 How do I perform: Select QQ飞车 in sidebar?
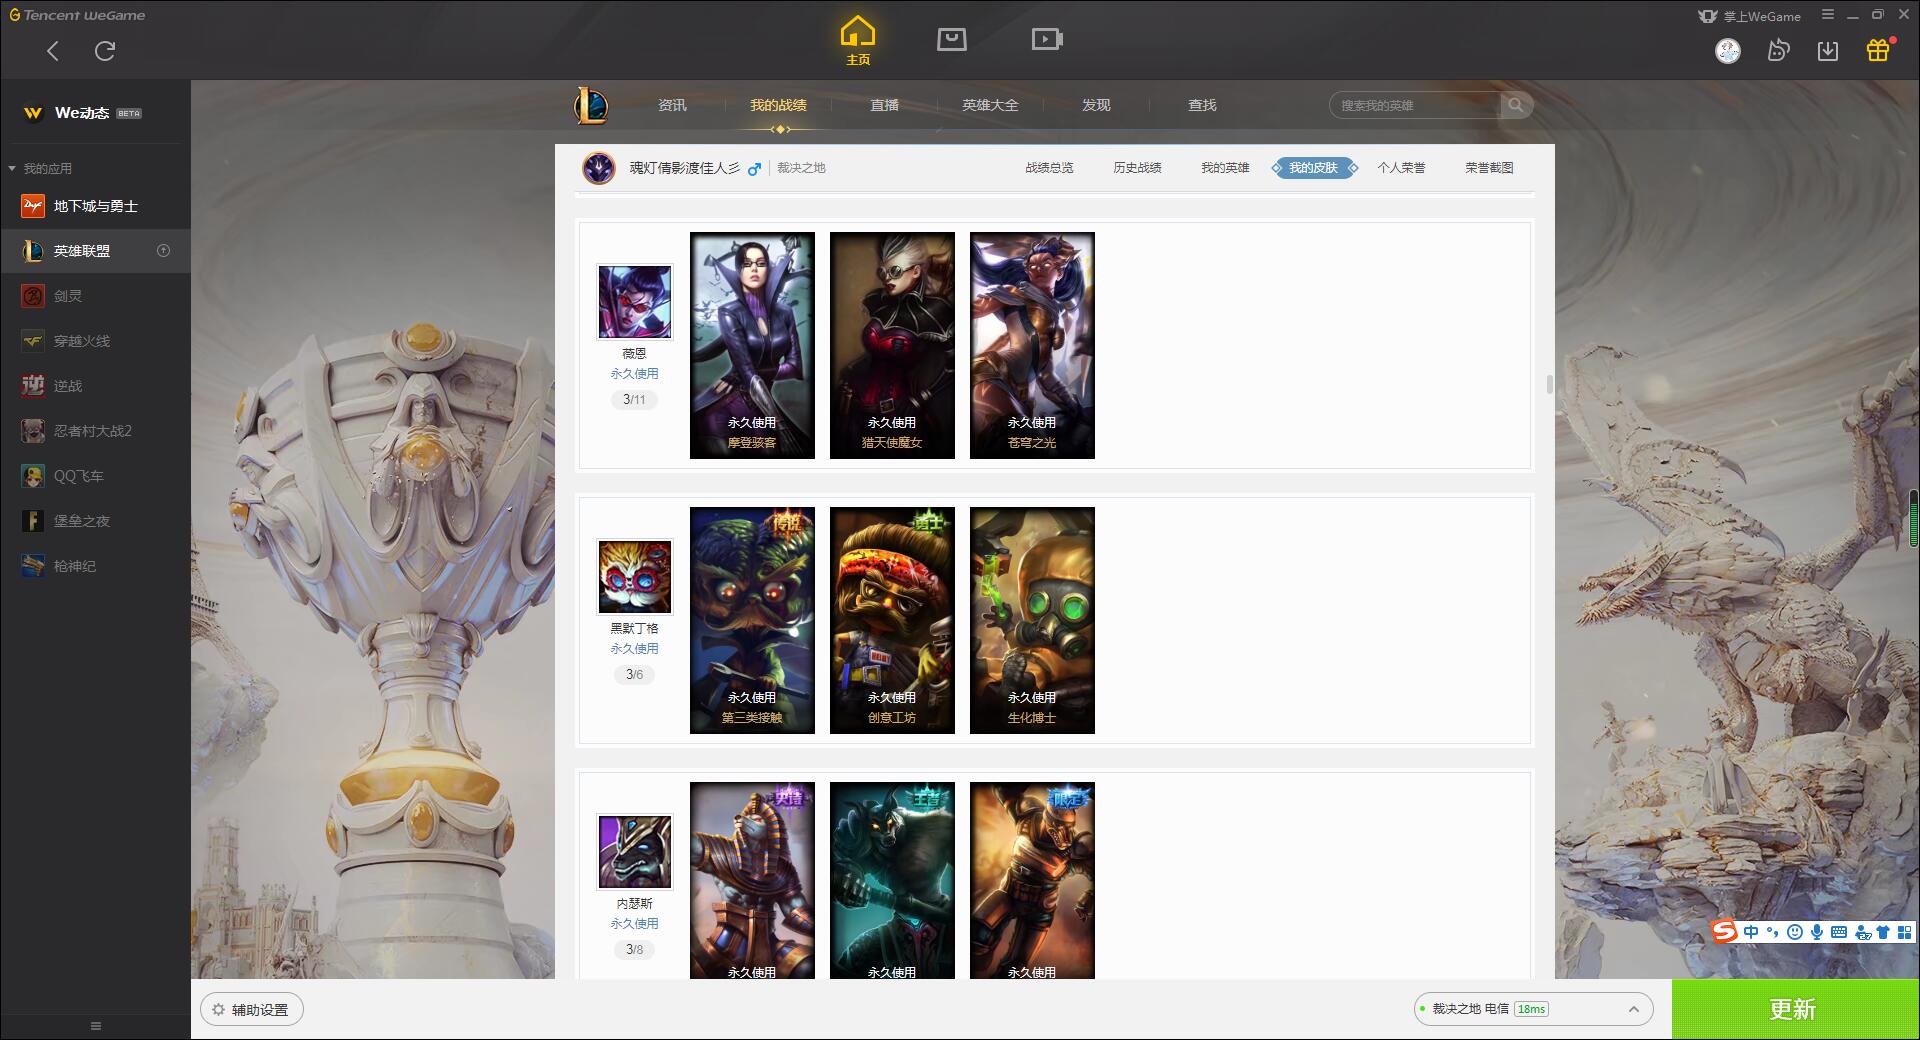click(95, 476)
